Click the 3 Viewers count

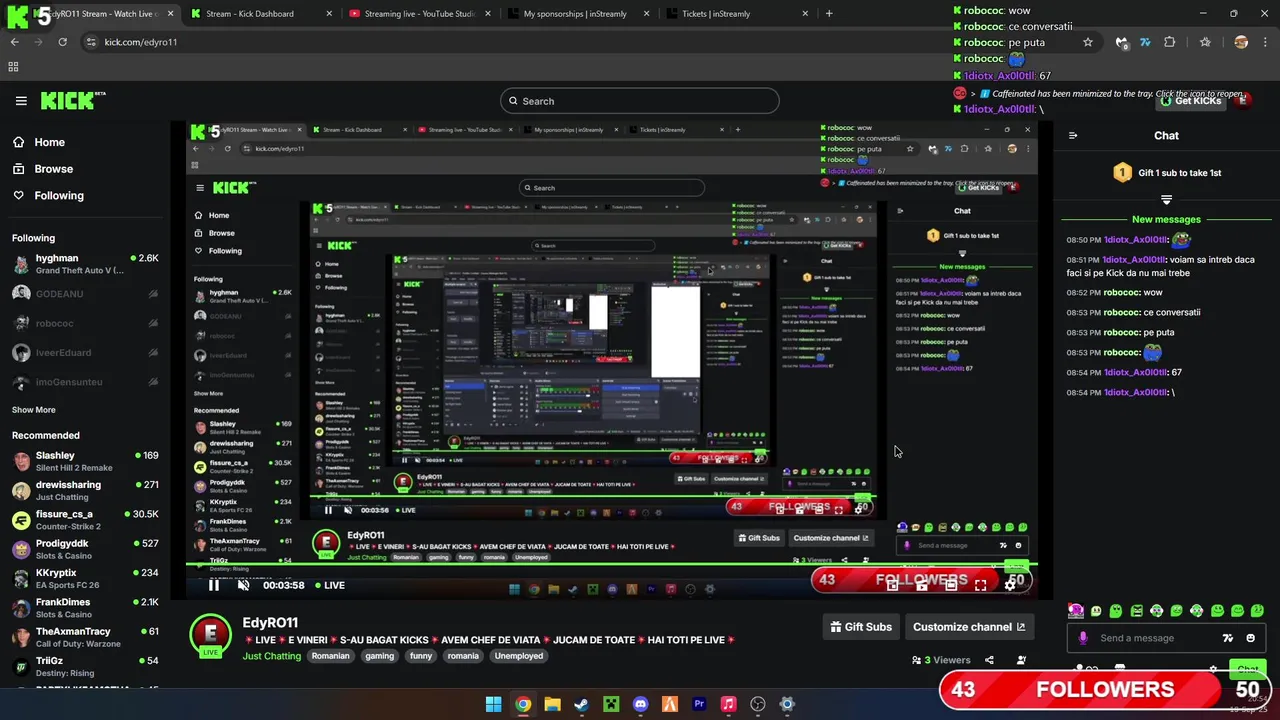coord(941,660)
